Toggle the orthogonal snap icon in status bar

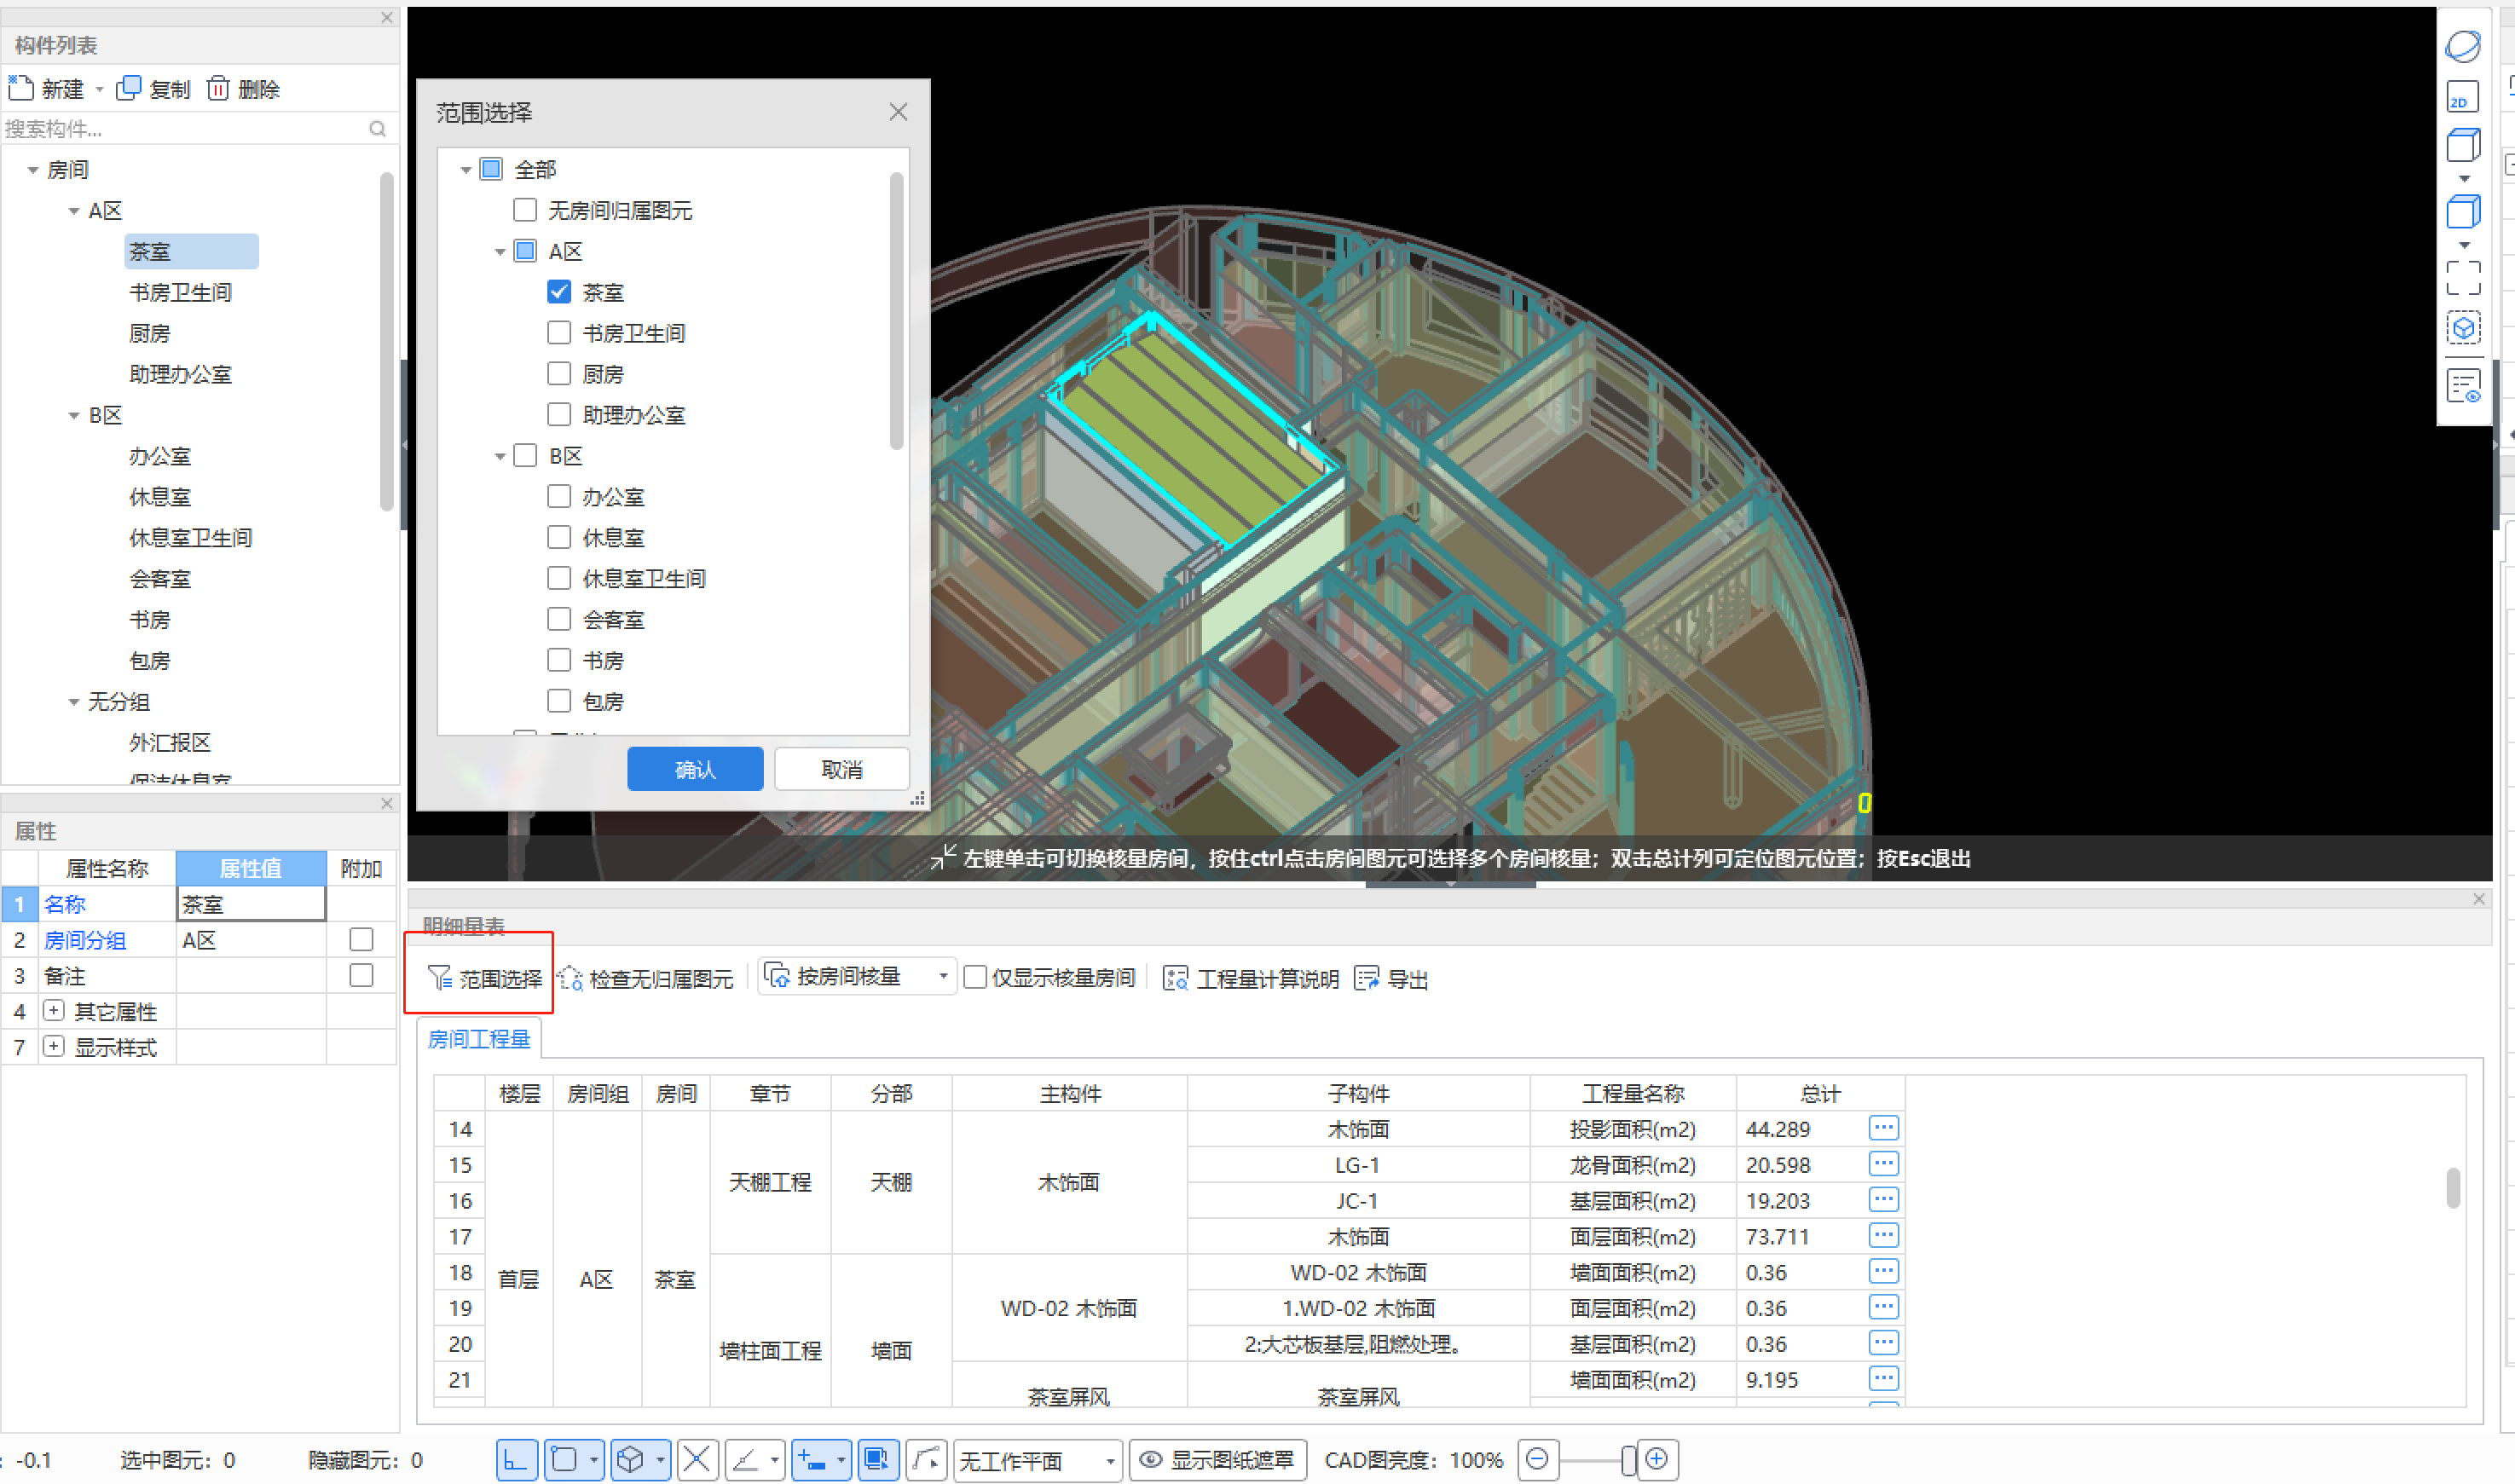tap(516, 1460)
